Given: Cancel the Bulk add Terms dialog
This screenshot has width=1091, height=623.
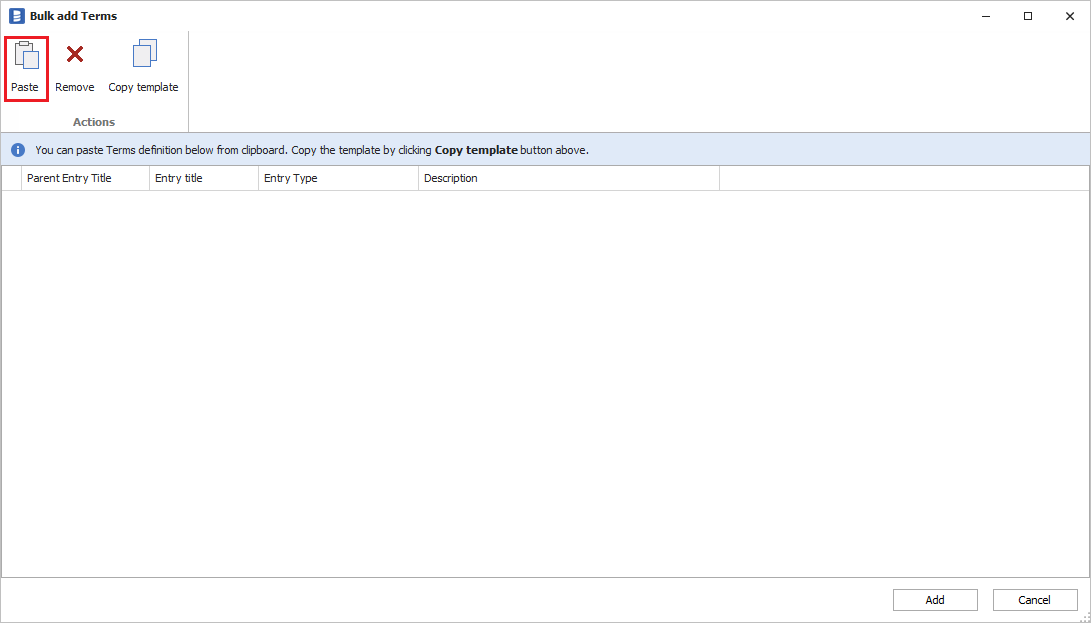Looking at the screenshot, I should pyautogui.click(x=1034, y=600).
